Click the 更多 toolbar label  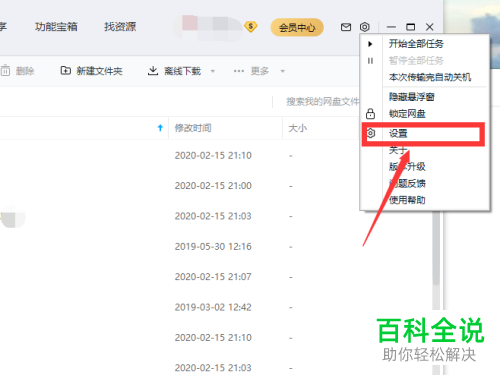click(x=260, y=71)
